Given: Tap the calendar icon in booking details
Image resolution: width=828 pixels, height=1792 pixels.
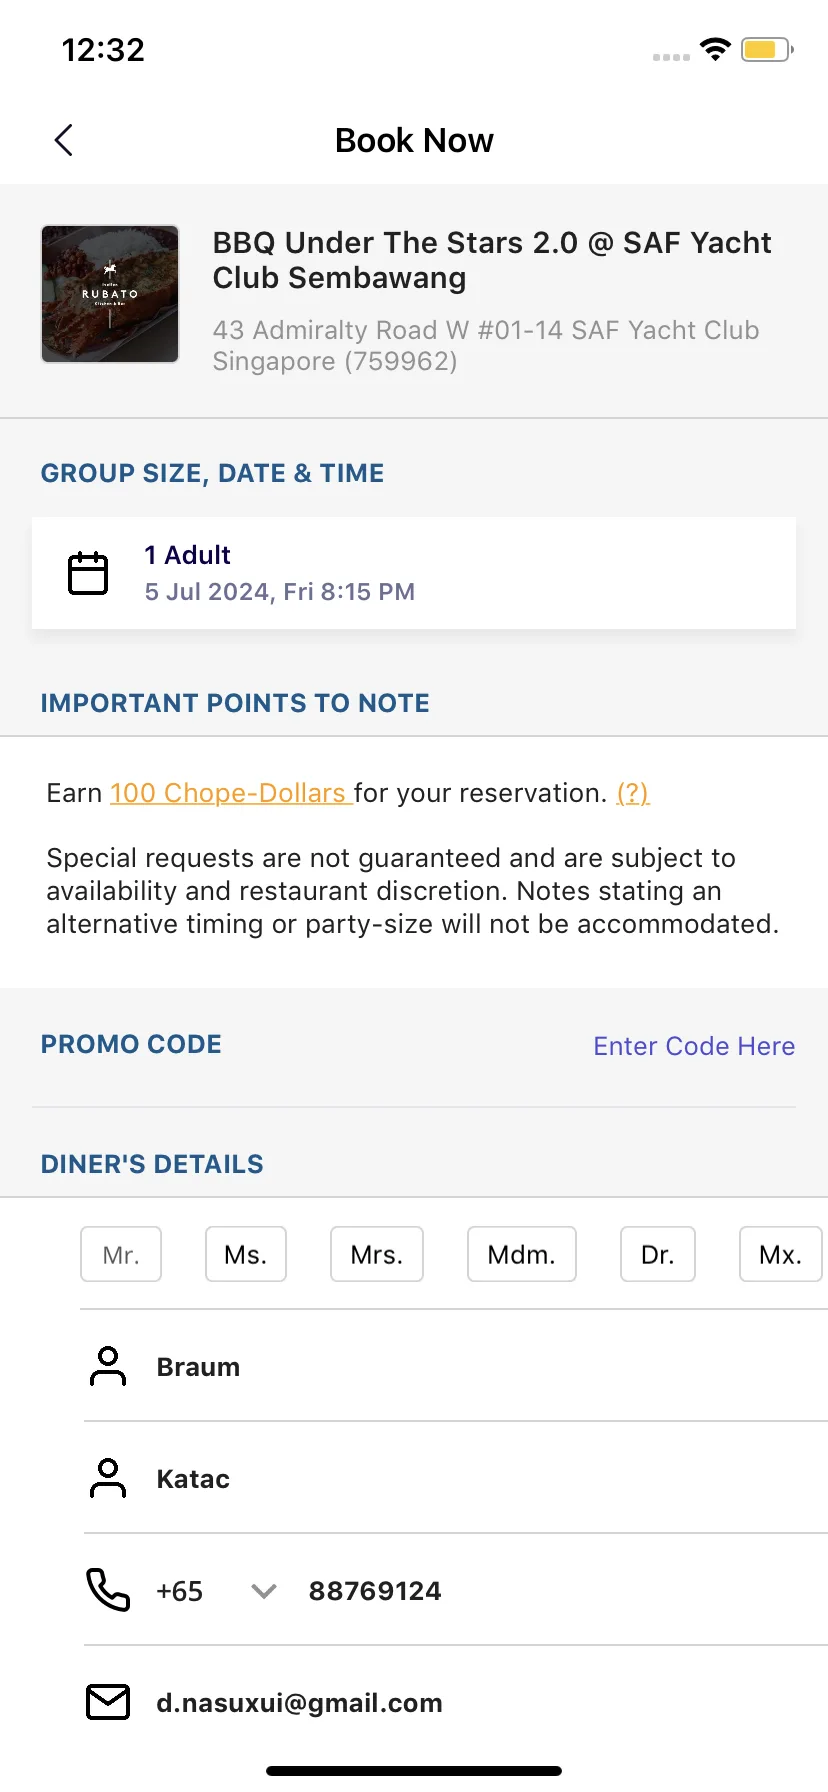Looking at the screenshot, I should tap(88, 573).
